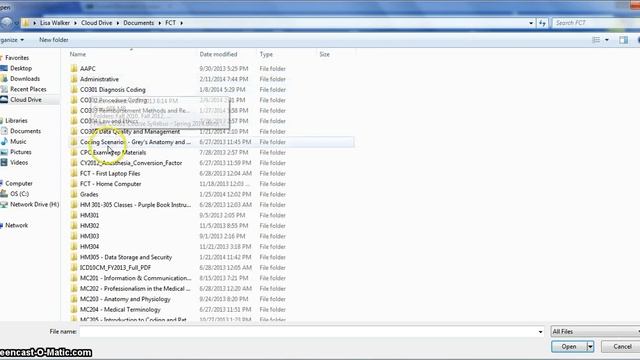
Task: Select MC204 - Medical Terminology folder
Action: point(120,310)
